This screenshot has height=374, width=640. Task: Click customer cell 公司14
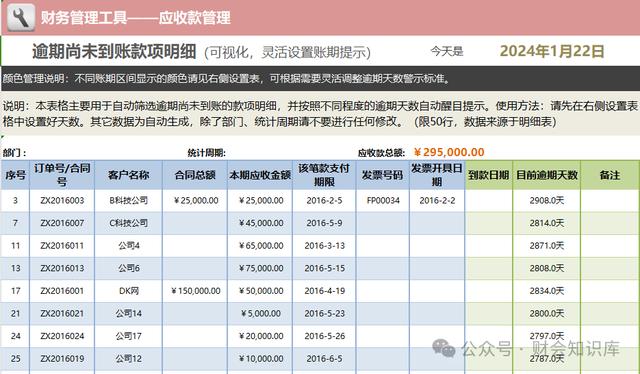129,314
